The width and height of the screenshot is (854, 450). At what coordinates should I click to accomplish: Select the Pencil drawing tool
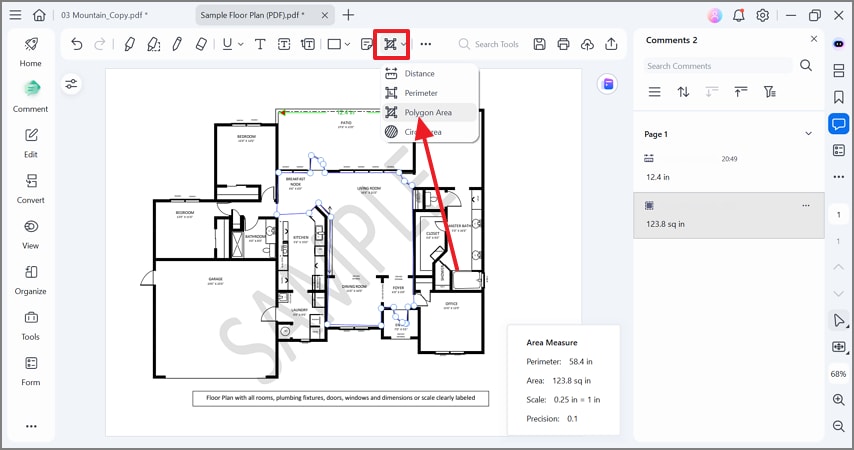tap(177, 44)
